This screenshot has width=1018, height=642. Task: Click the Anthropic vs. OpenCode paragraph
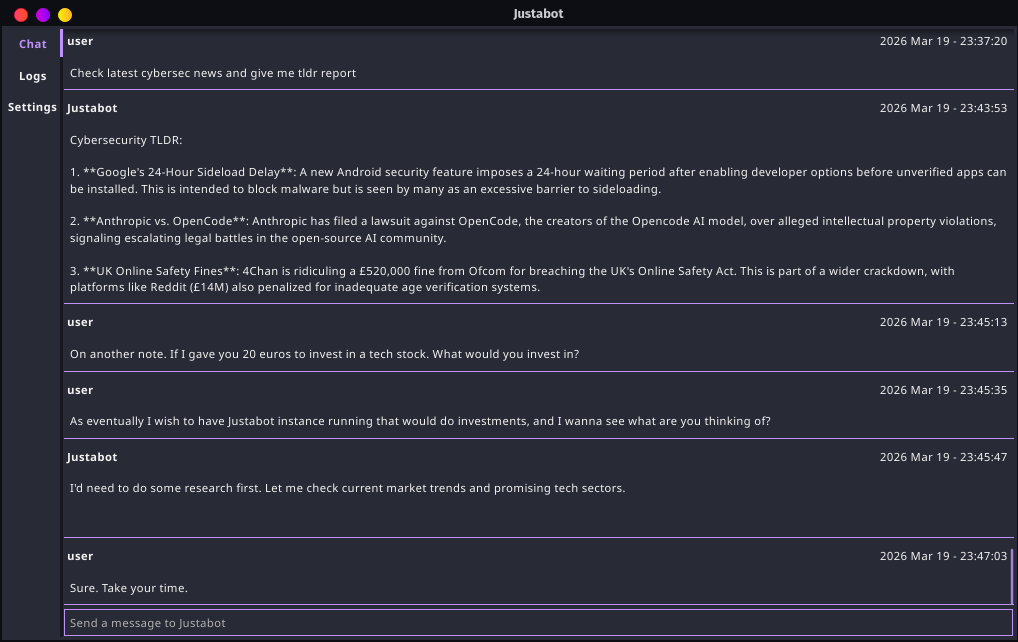[x=538, y=229]
